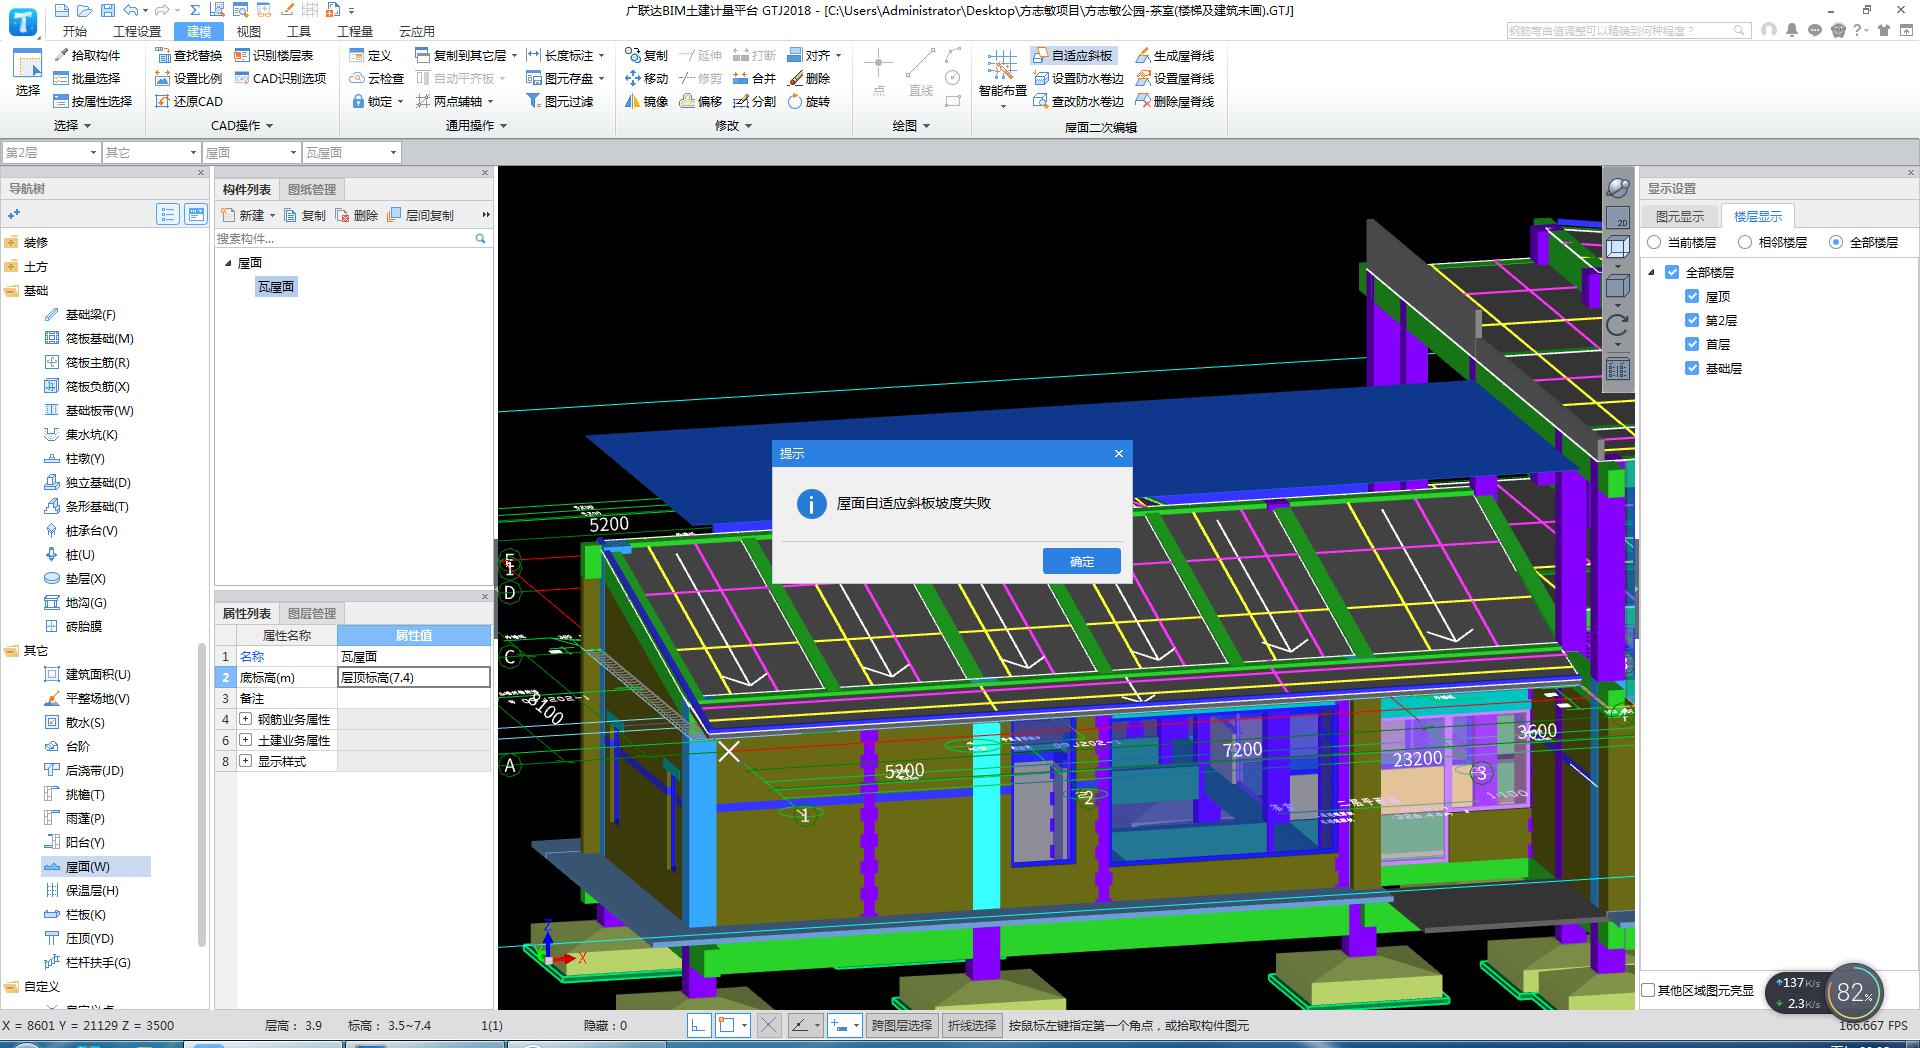Screen dimensions: 1920x1048
Task: Click the 搜索构件 search field
Action: tap(345, 238)
